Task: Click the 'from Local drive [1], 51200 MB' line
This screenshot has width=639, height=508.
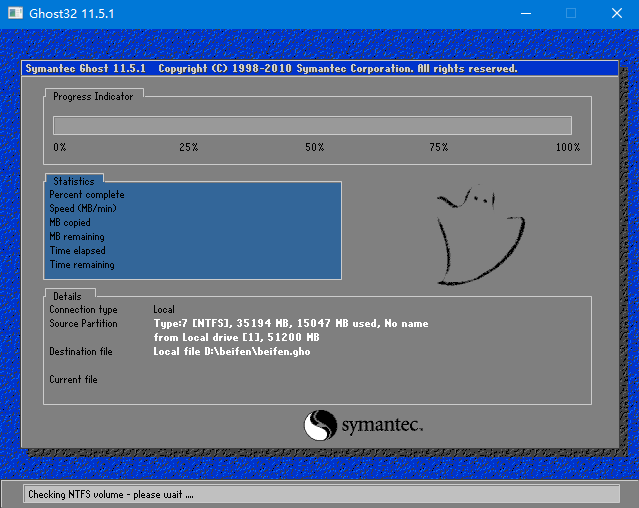Action: click(x=236, y=337)
